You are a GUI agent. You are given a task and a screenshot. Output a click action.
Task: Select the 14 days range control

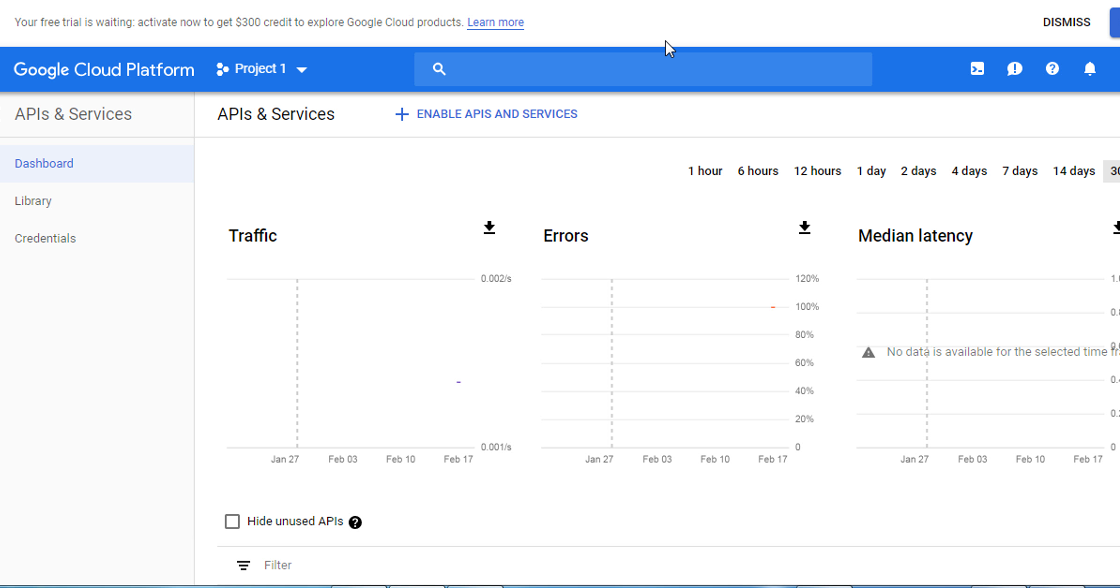coord(1073,171)
